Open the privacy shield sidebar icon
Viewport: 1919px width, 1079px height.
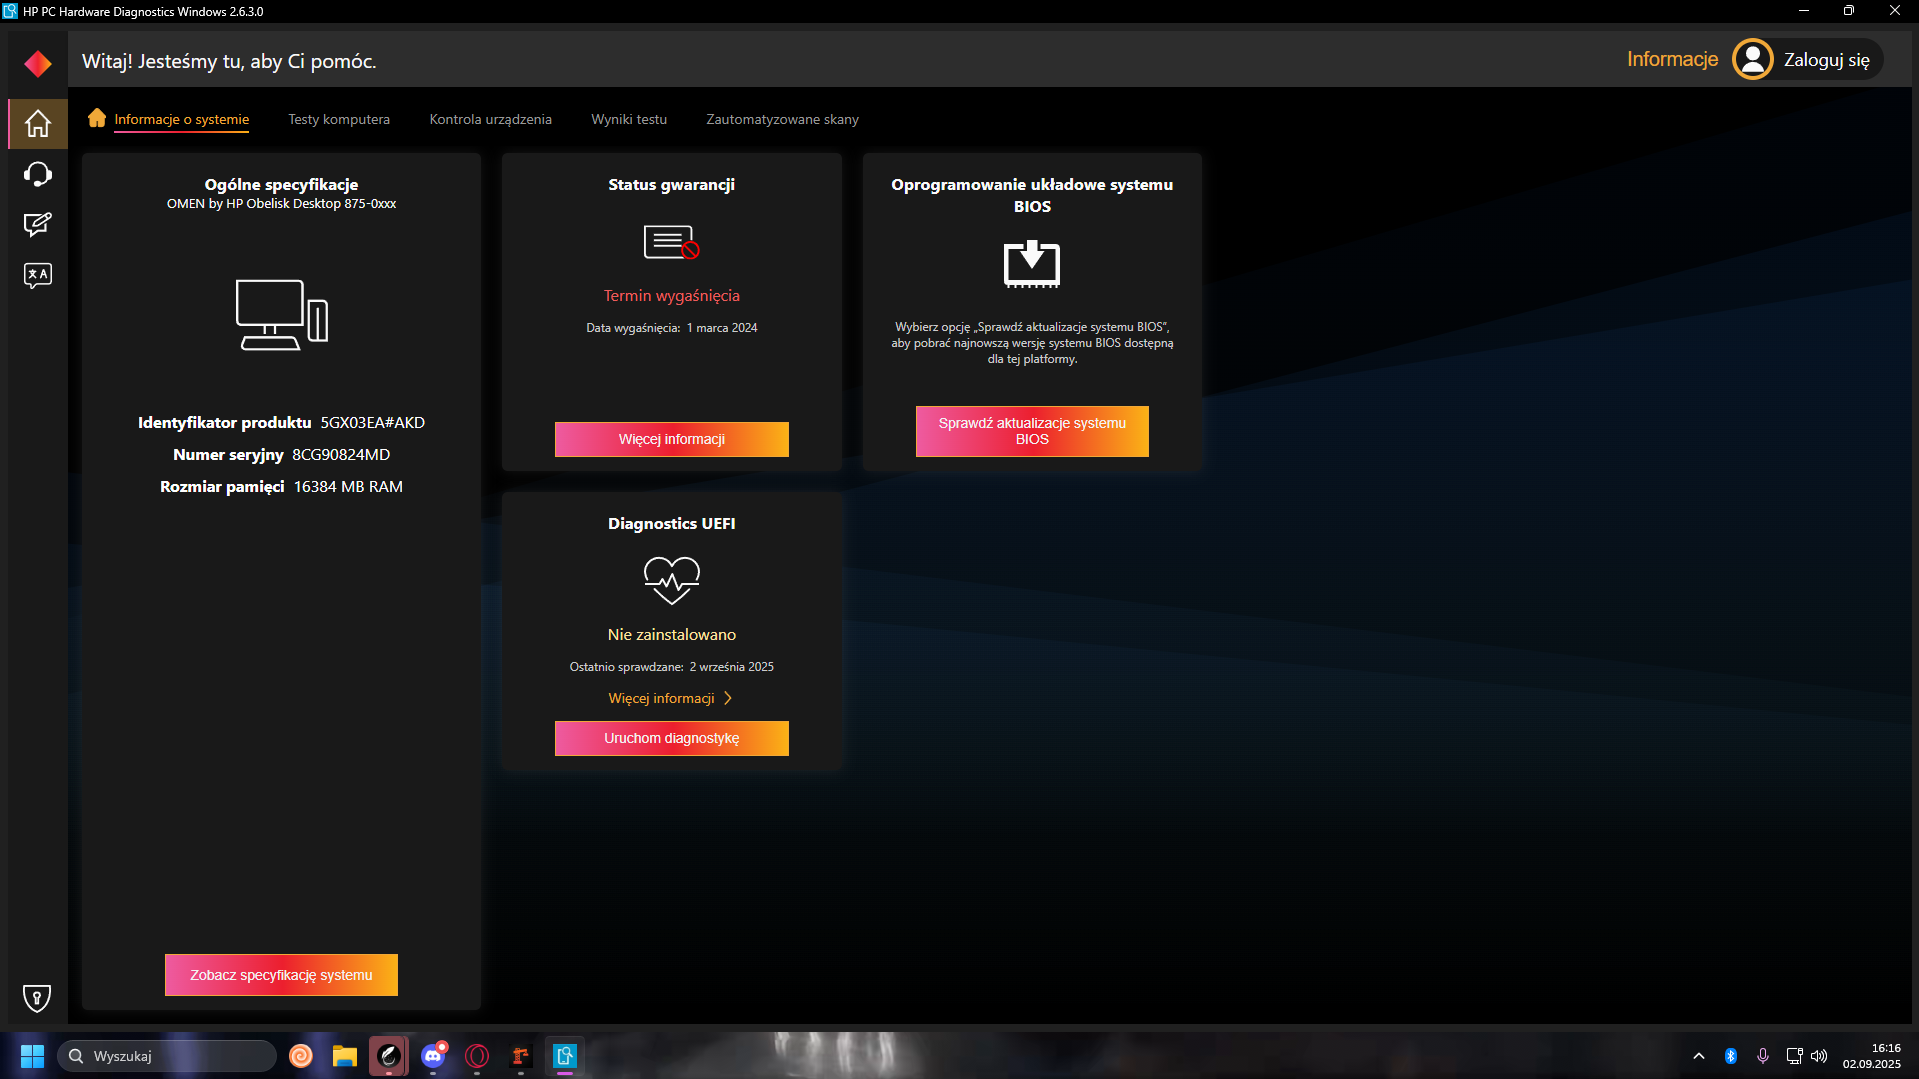(x=37, y=997)
